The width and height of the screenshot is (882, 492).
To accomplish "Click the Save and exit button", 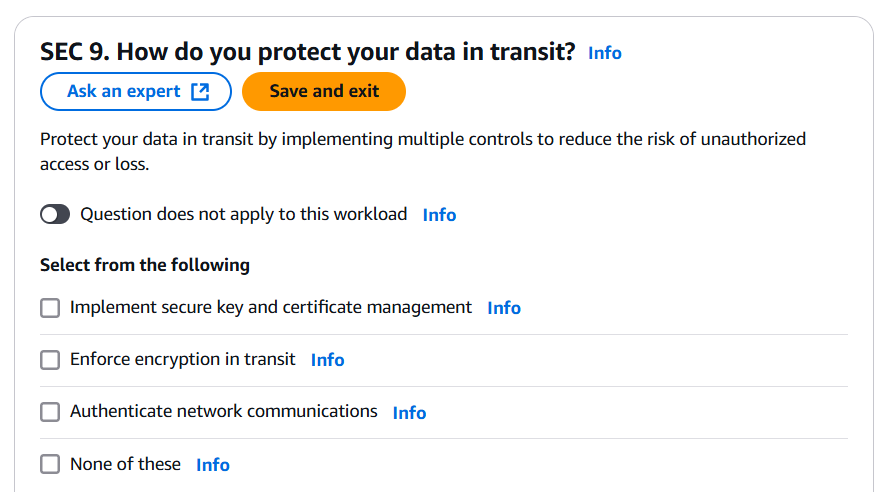I will point(324,92).
